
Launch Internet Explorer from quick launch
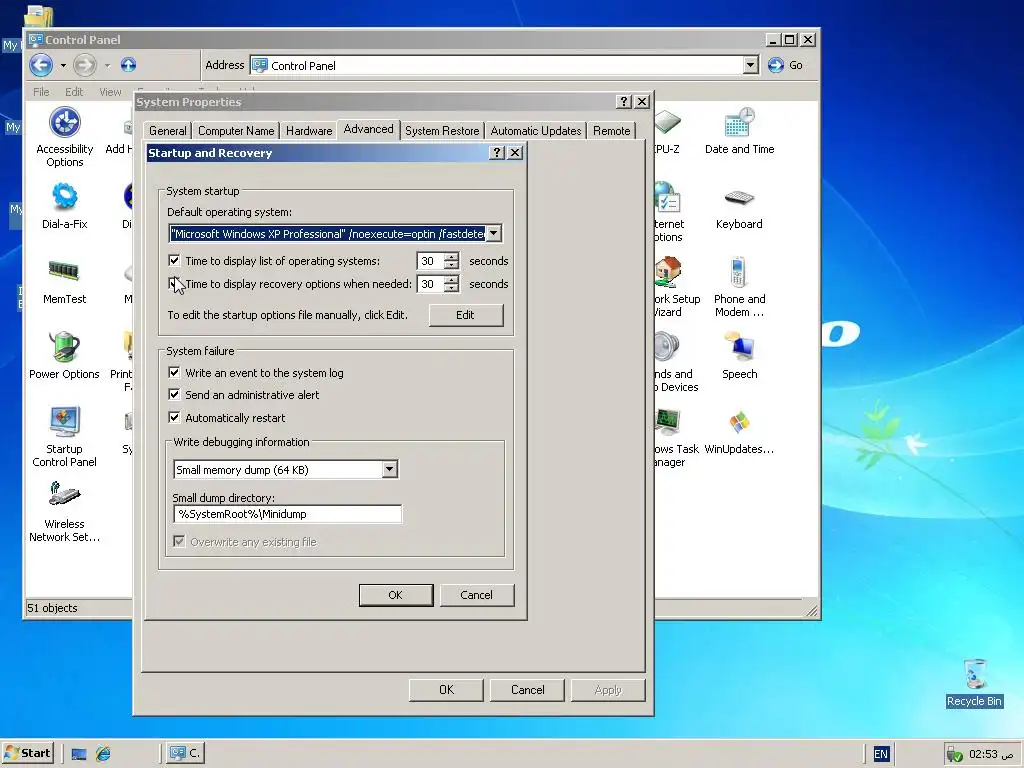[103, 754]
